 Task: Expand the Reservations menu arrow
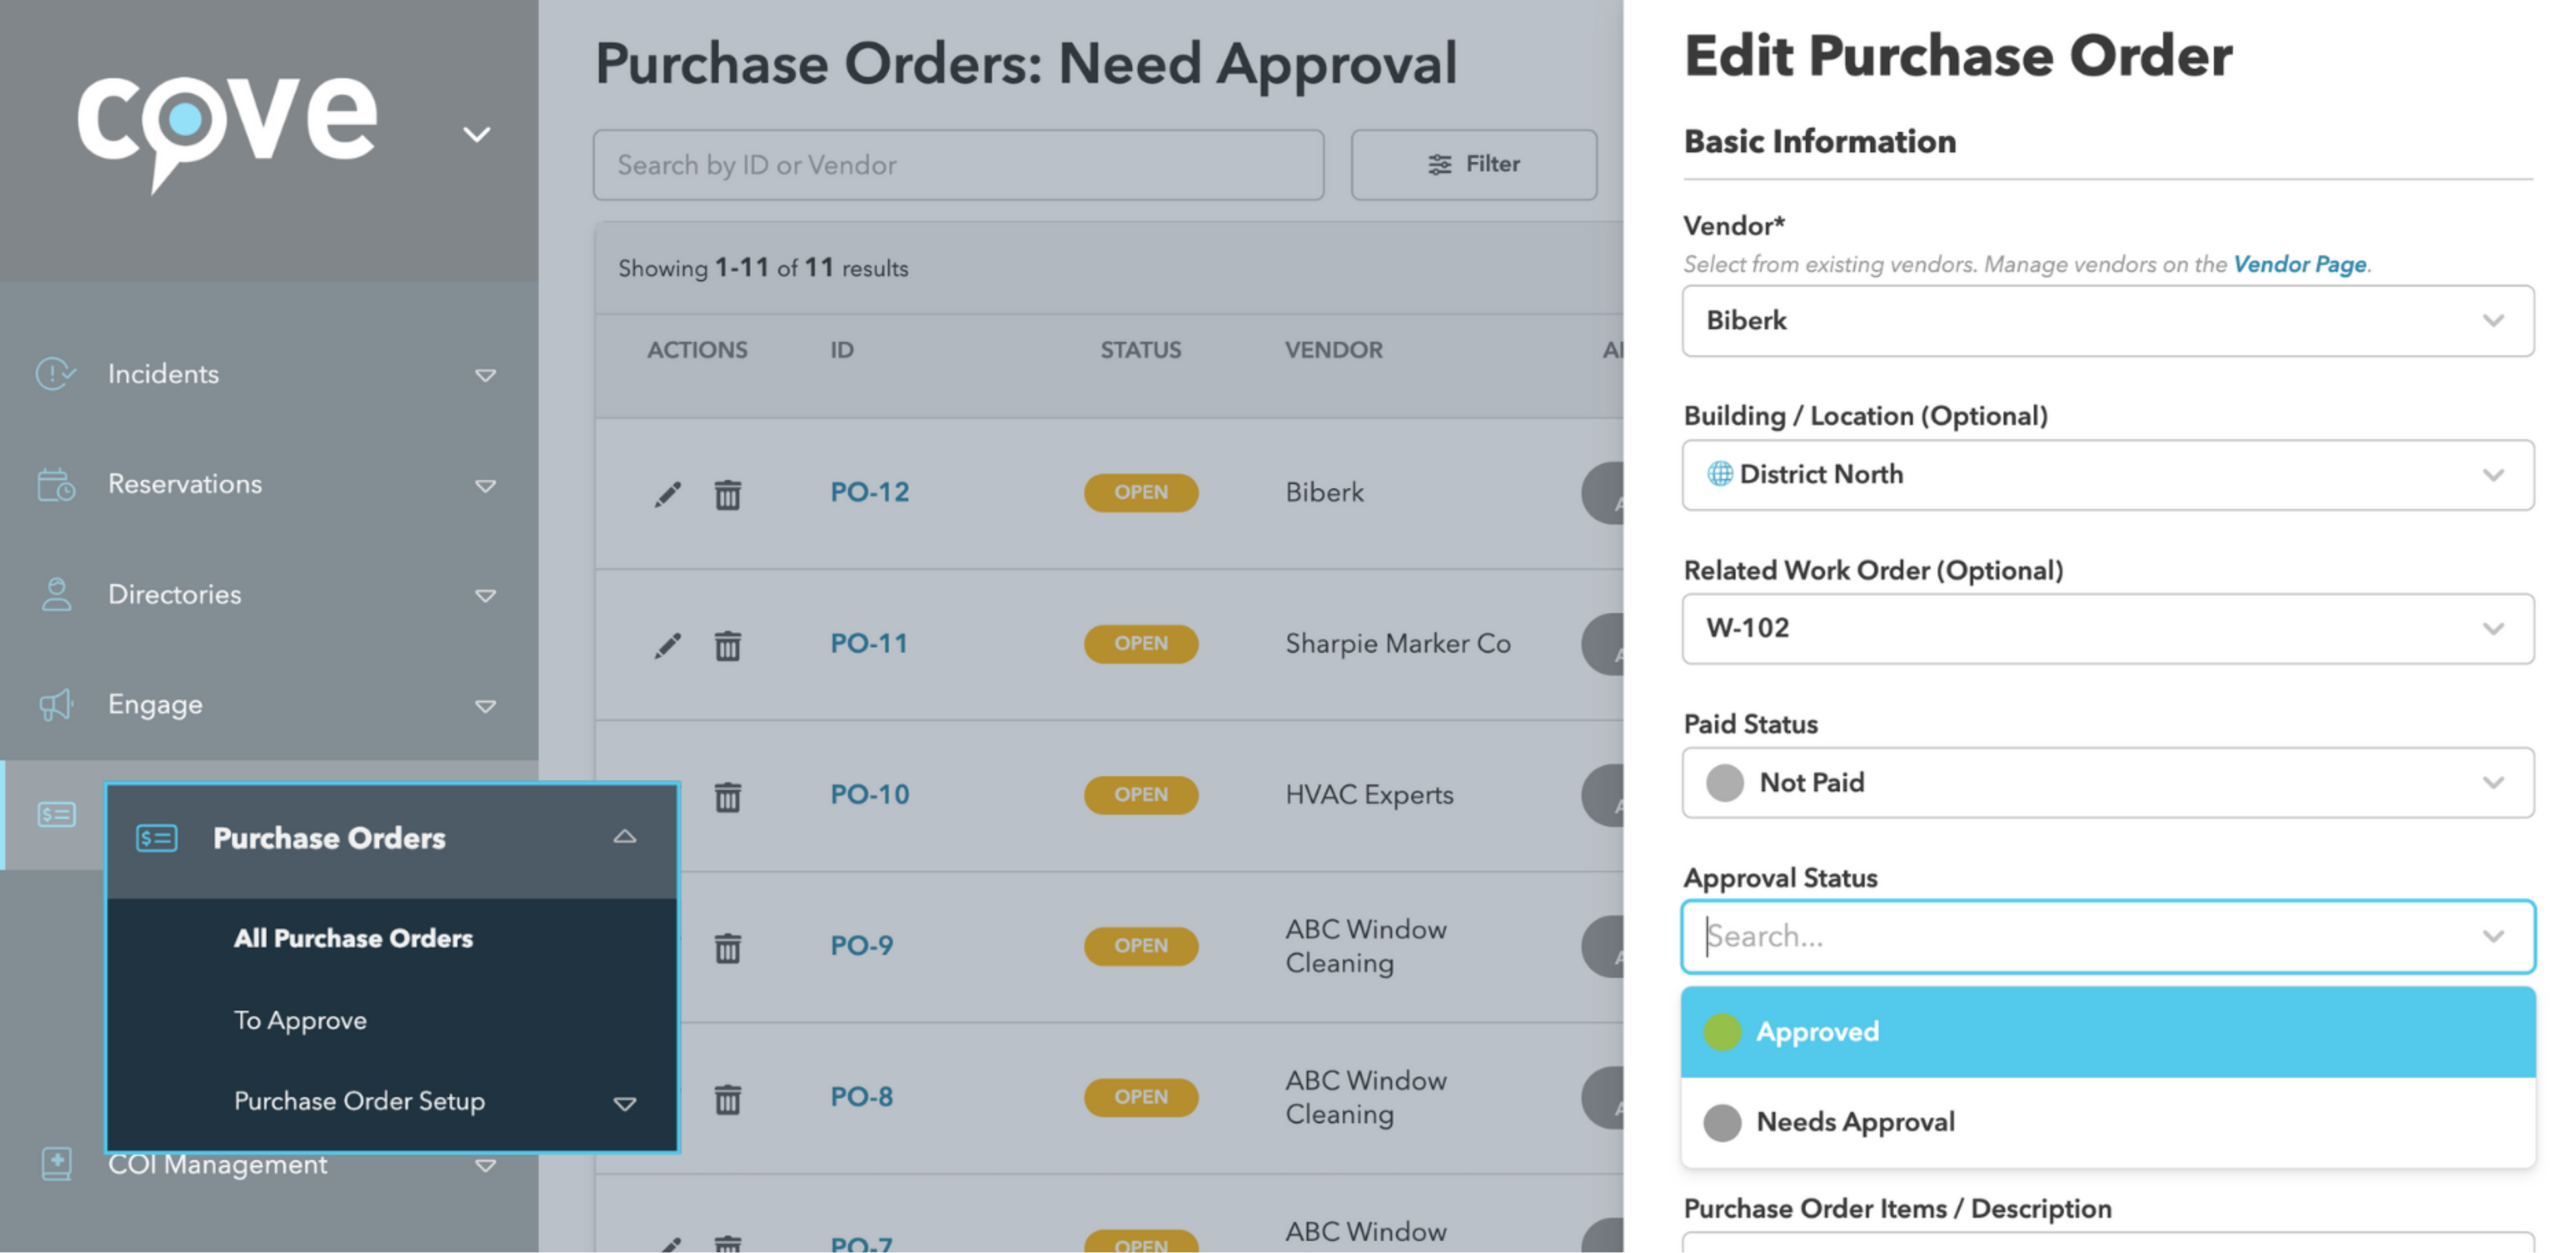[485, 486]
